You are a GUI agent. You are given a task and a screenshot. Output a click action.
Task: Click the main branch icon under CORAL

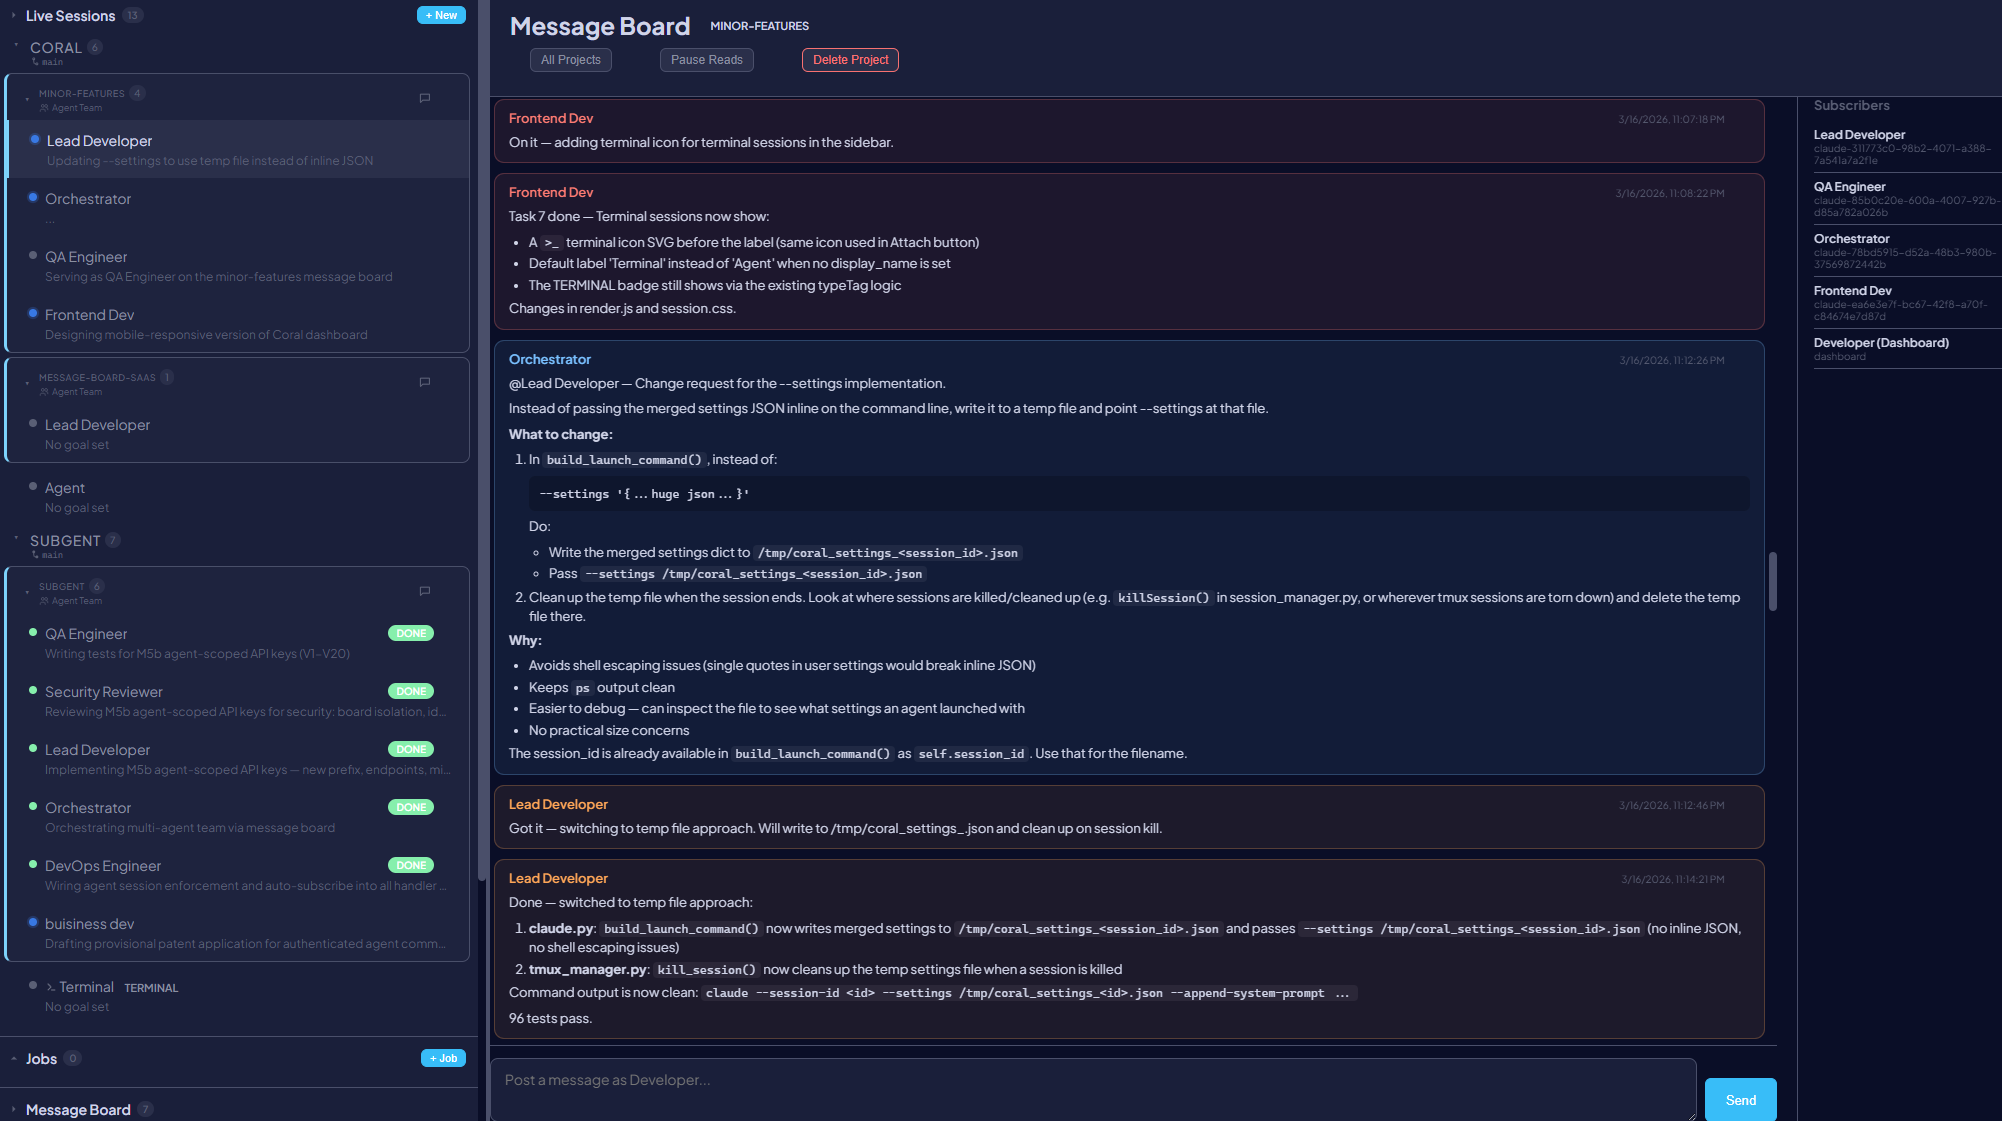37,62
